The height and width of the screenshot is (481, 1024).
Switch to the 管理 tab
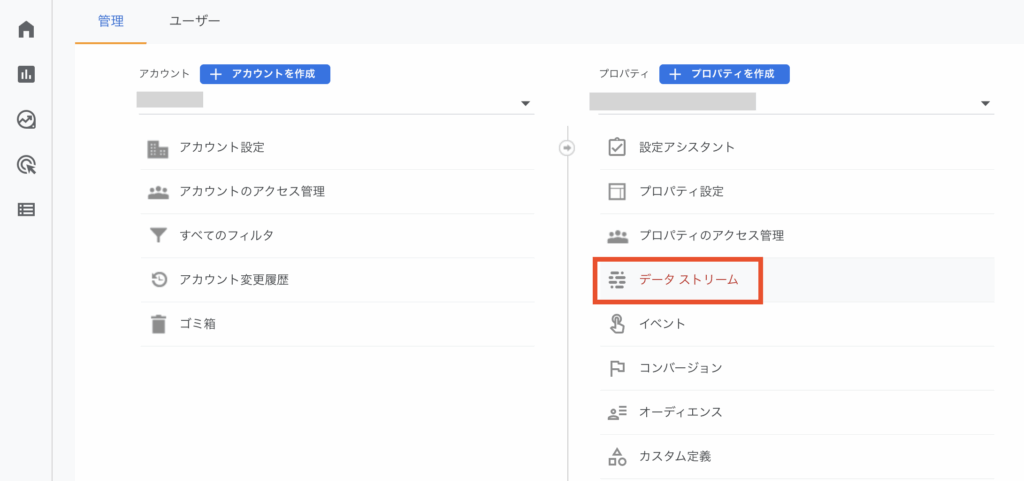coord(110,21)
